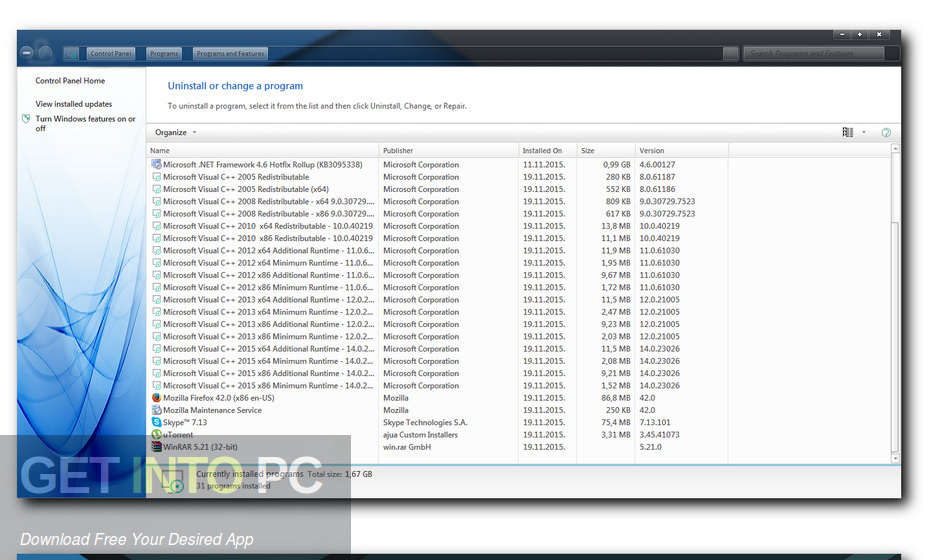934x560 pixels.
Task: Click the refresh button beside the address bar
Action: [x=730, y=54]
